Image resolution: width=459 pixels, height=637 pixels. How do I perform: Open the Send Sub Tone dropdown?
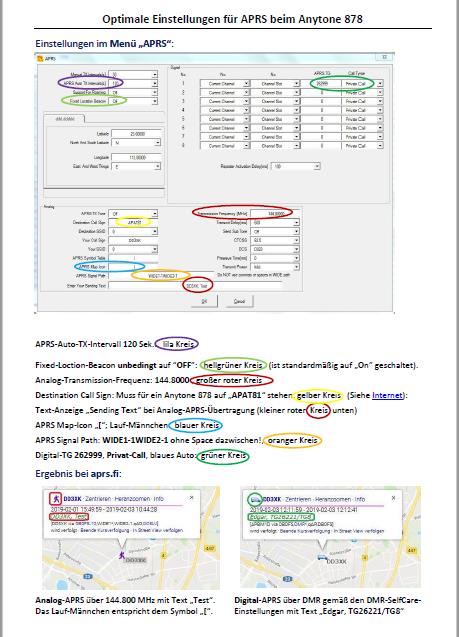(297, 232)
